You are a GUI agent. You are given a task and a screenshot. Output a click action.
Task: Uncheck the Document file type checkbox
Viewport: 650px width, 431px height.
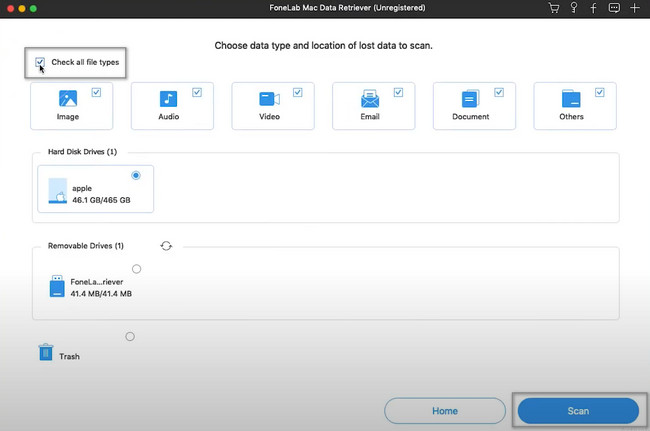point(497,92)
